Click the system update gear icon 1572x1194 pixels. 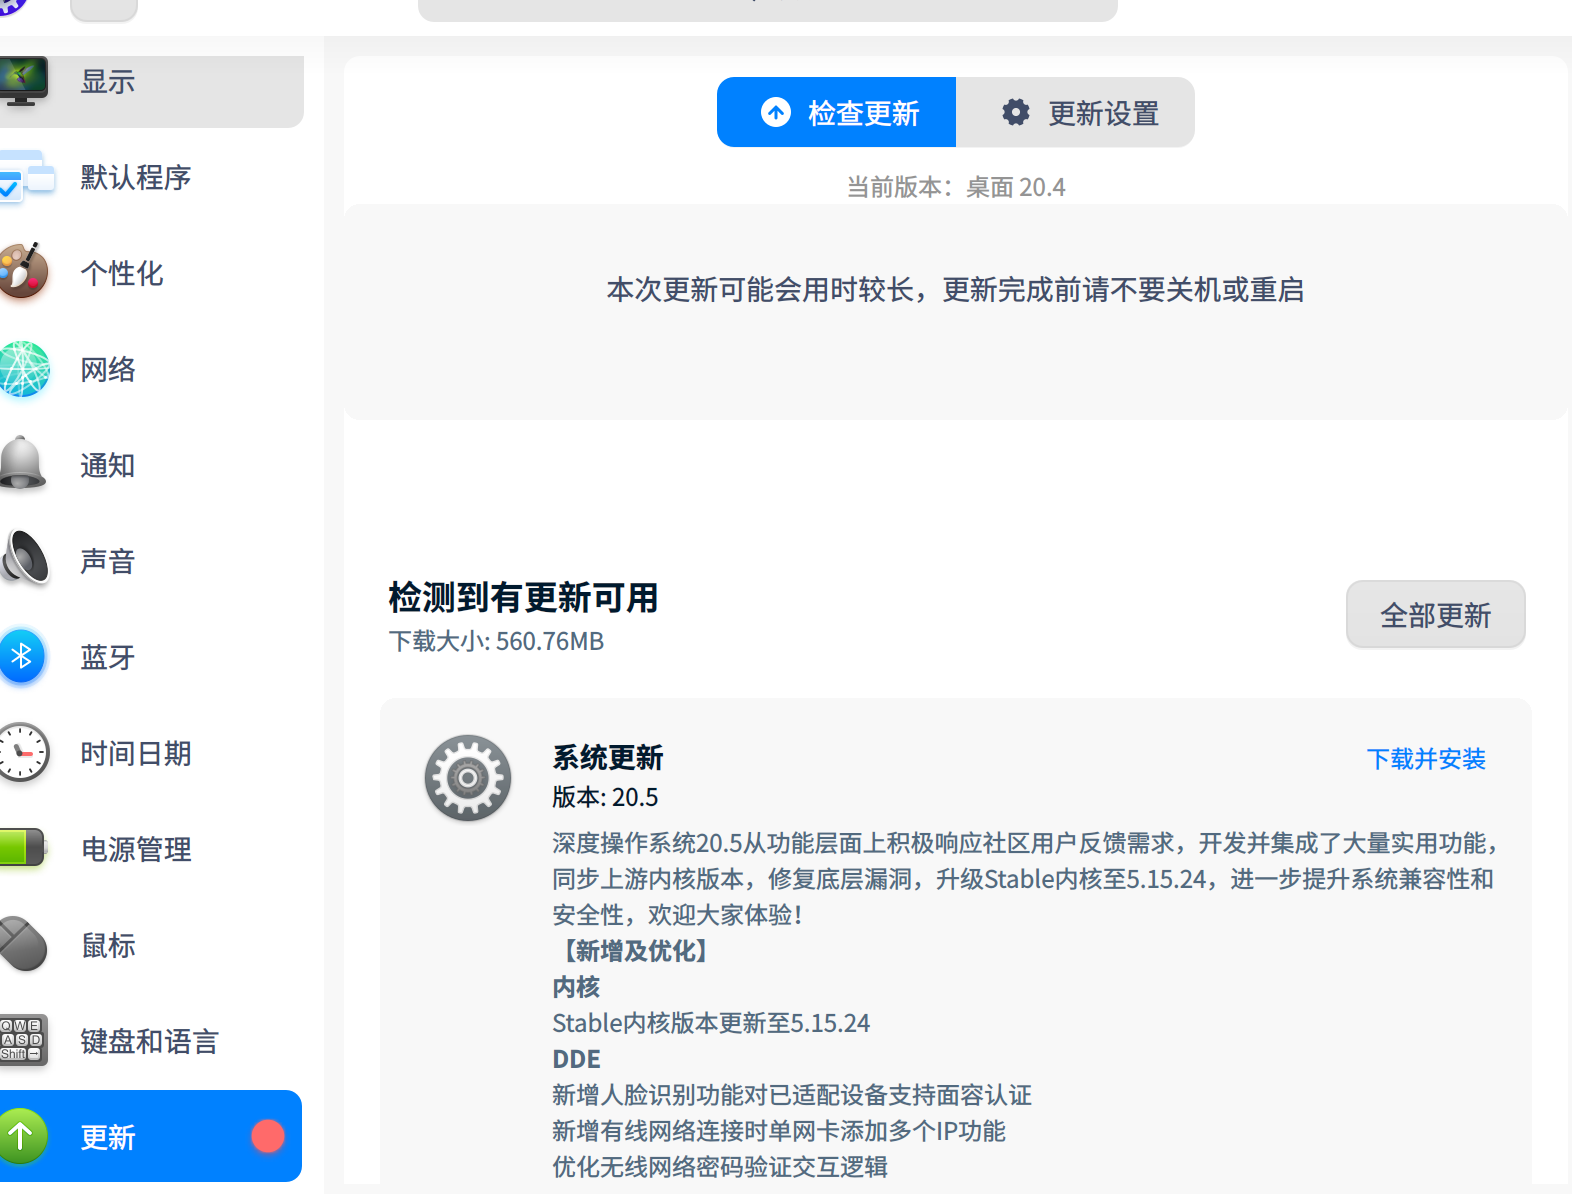click(468, 778)
